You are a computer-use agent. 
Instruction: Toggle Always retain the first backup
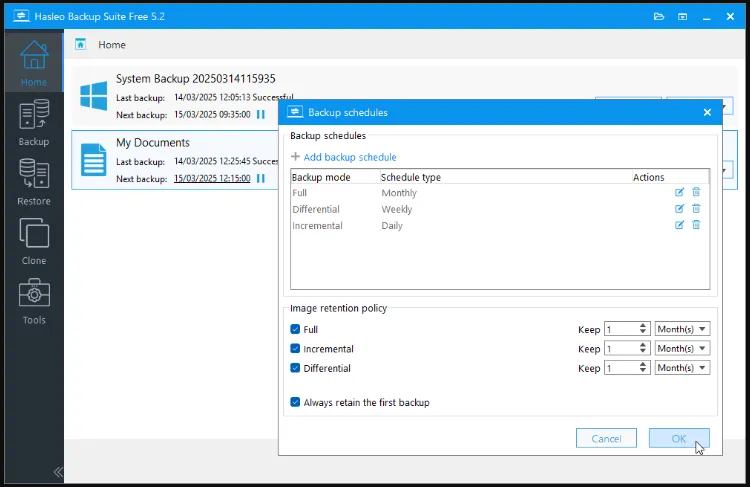(295, 402)
